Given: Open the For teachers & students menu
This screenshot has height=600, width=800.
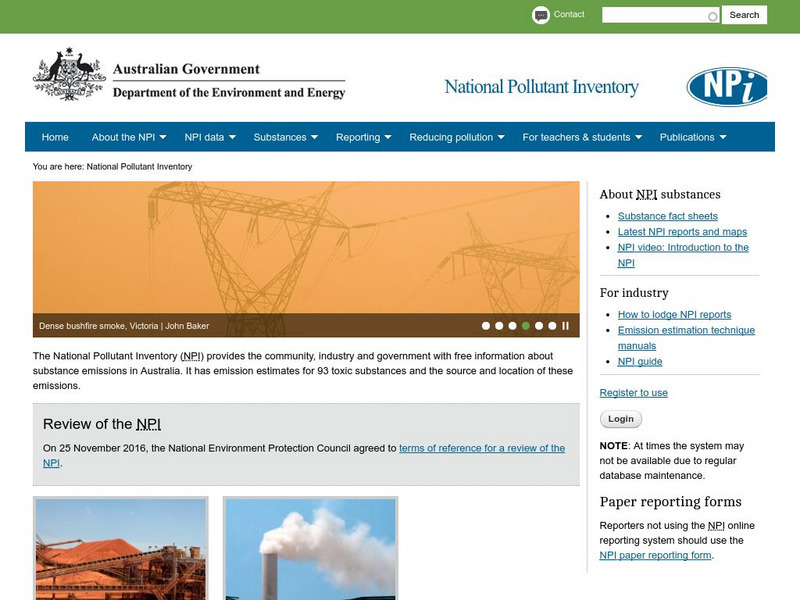Looking at the screenshot, I should pos(576,137).
